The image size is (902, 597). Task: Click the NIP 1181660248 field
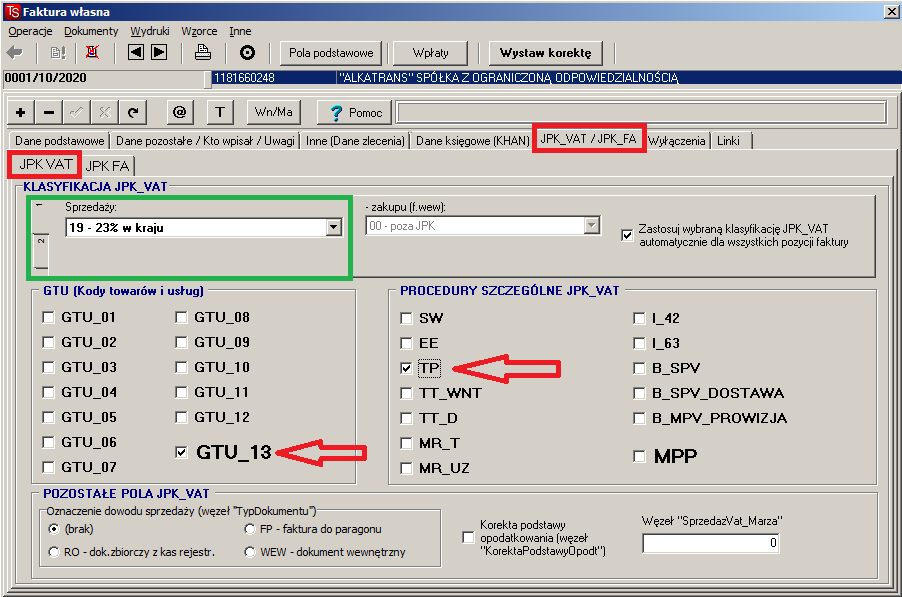click(x=273, y=78)
